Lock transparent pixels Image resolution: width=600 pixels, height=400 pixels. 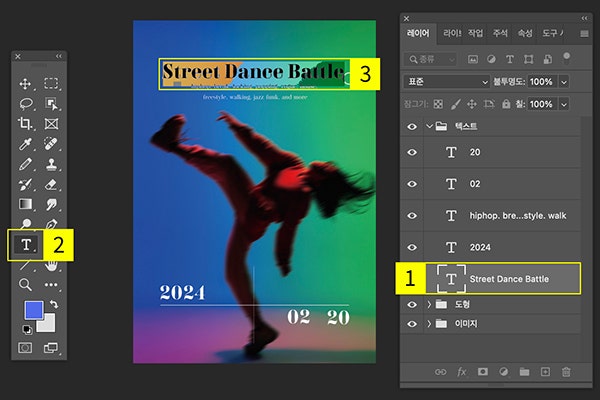tap(438, 104)
